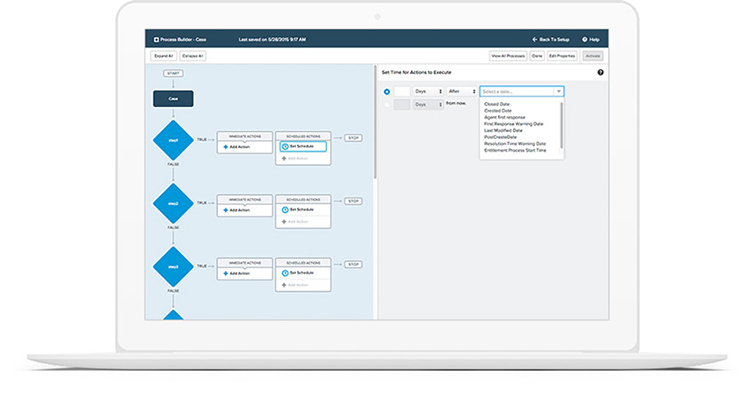This screenshot has width=756, height=400.
Task: Click the number input field before Days
Action: tap(402, 91)
